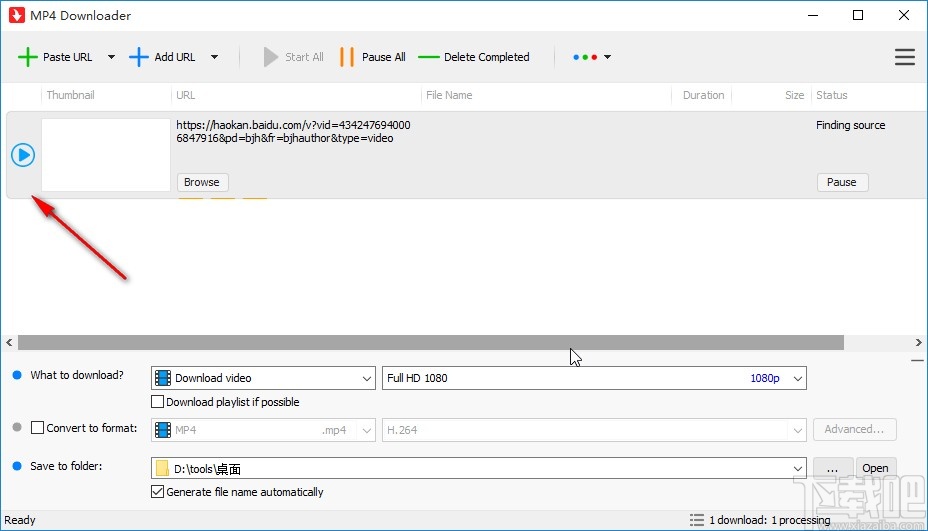Click the blue Add URL plus icon
Viewport: 928px width, 531px height.
(x=138, y=57)
